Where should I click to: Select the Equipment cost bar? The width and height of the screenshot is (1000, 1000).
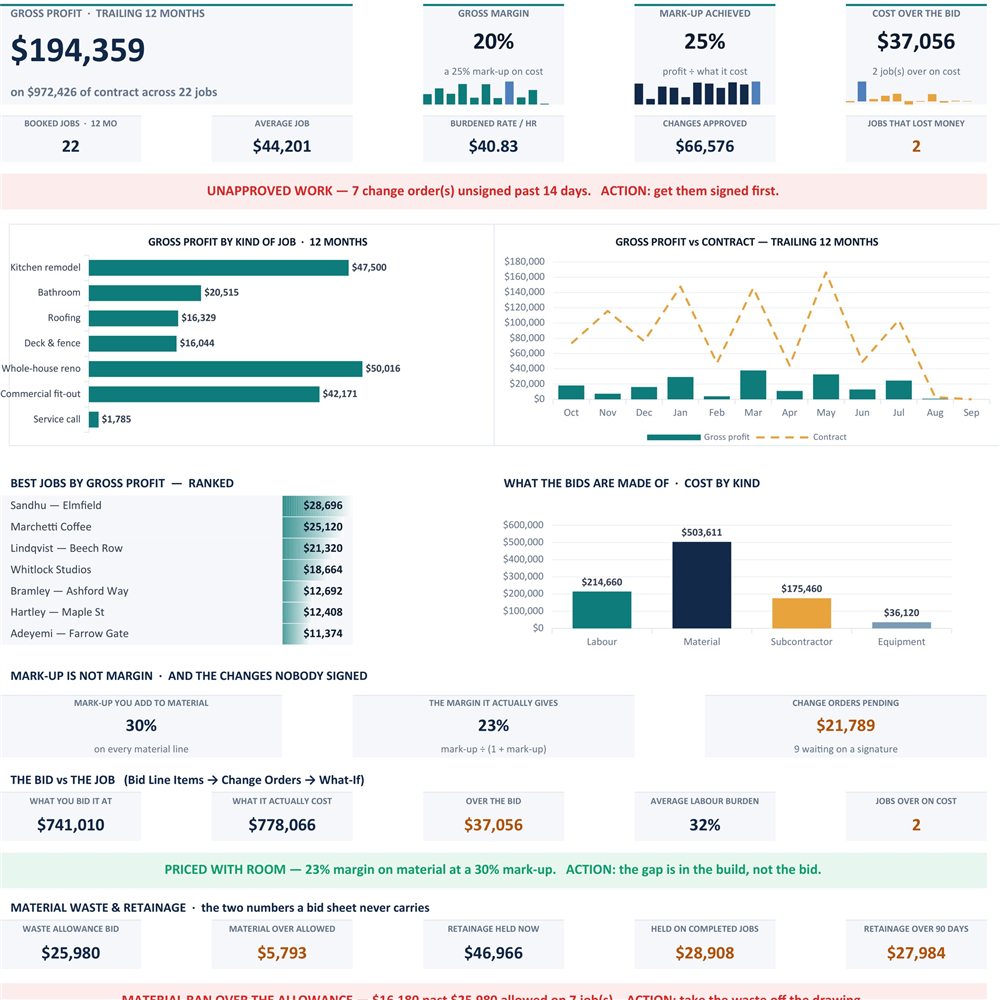tap(901, 625)
